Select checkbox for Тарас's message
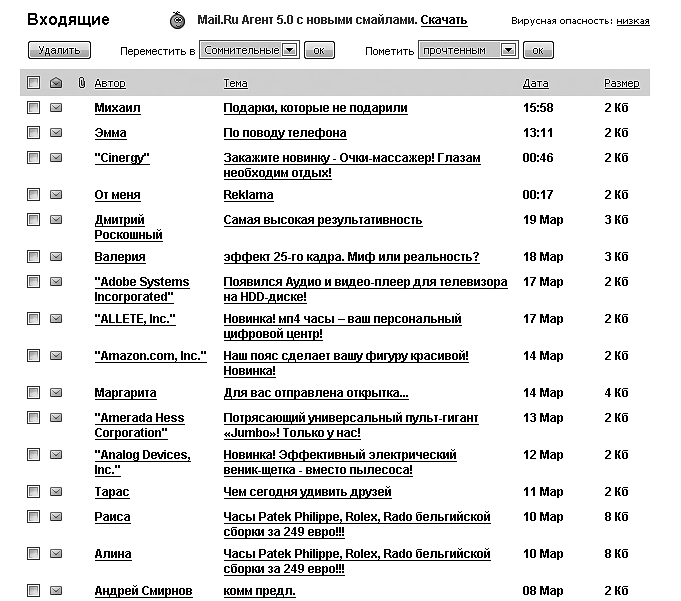This screenshot has width=681, height=601. [x=33, y=492]
